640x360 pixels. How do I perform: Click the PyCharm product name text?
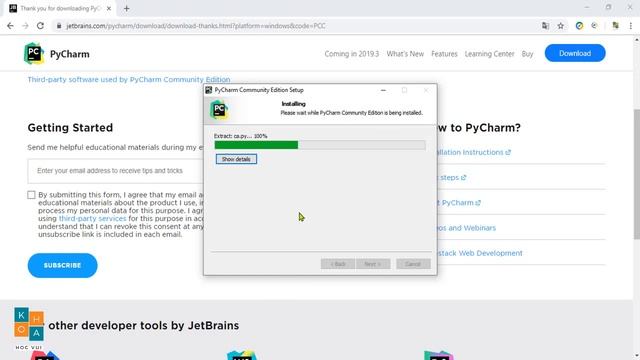coord(70,54)
